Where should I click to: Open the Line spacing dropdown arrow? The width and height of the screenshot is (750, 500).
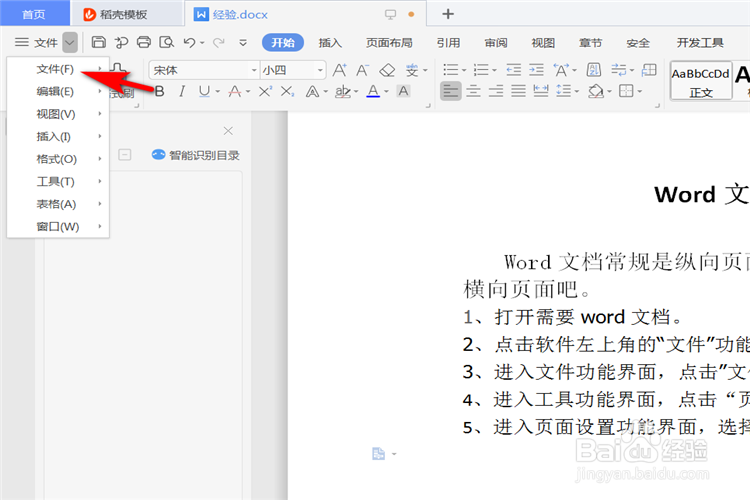577,91
